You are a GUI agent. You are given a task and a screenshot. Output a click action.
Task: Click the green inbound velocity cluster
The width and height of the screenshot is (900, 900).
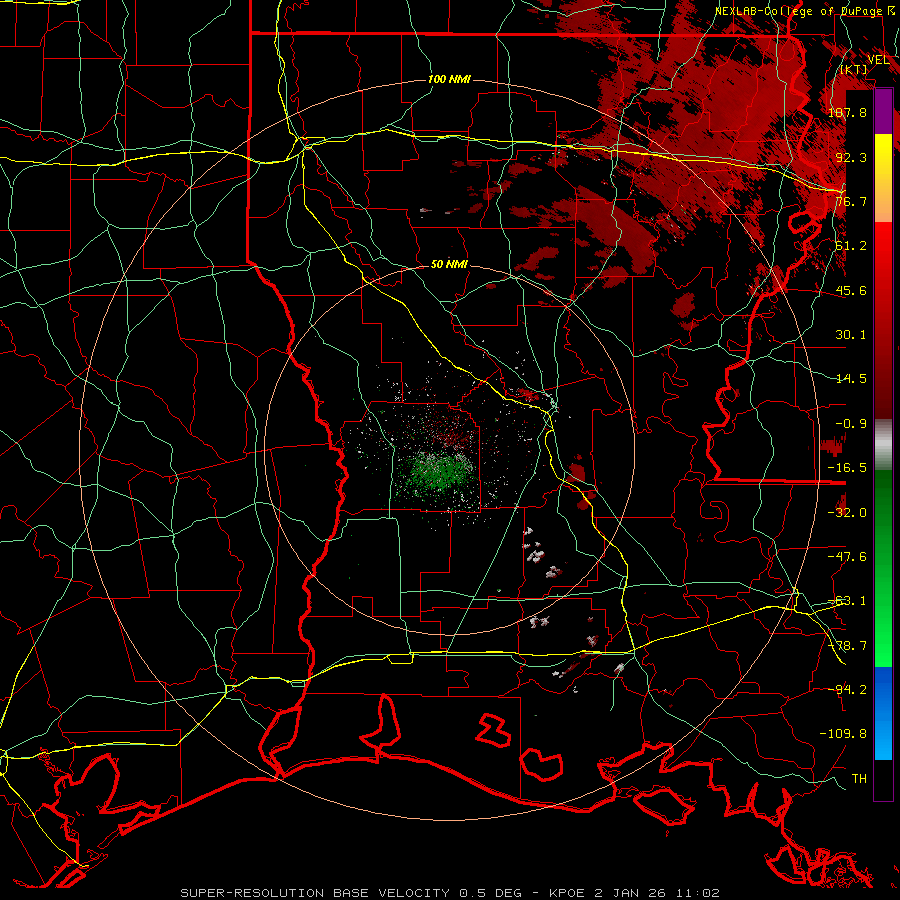tap(439, 474)
